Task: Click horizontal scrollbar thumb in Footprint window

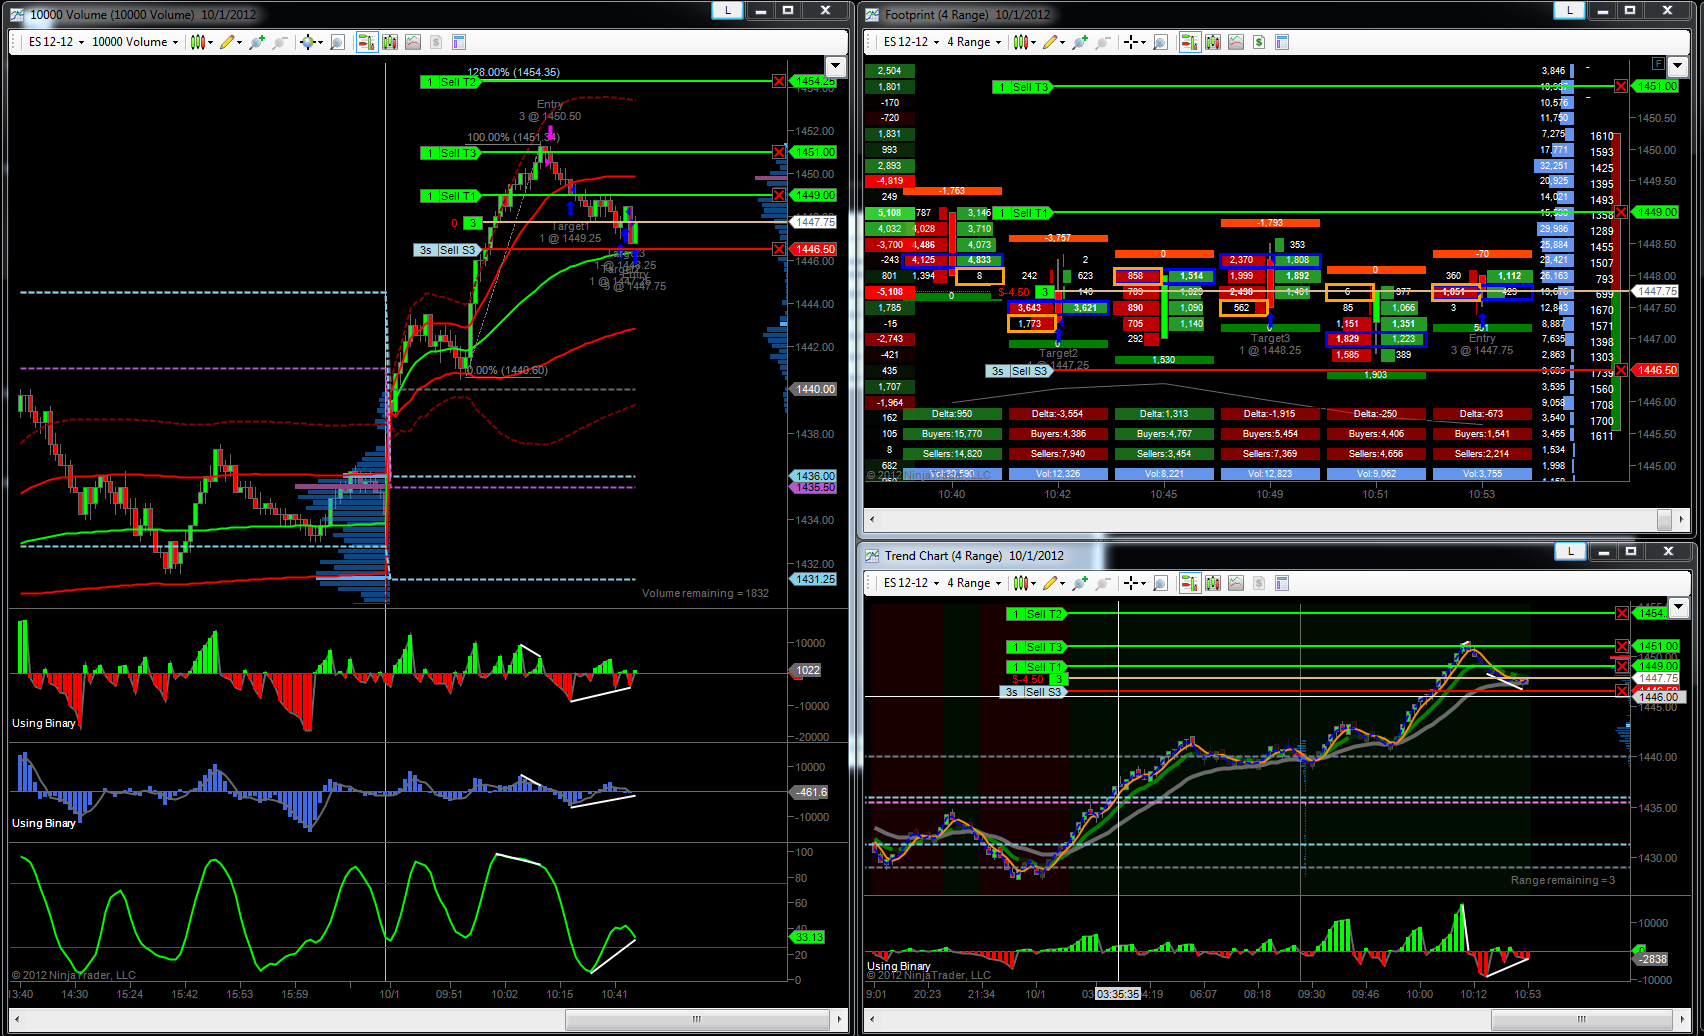Action: tap(1664, 519)
